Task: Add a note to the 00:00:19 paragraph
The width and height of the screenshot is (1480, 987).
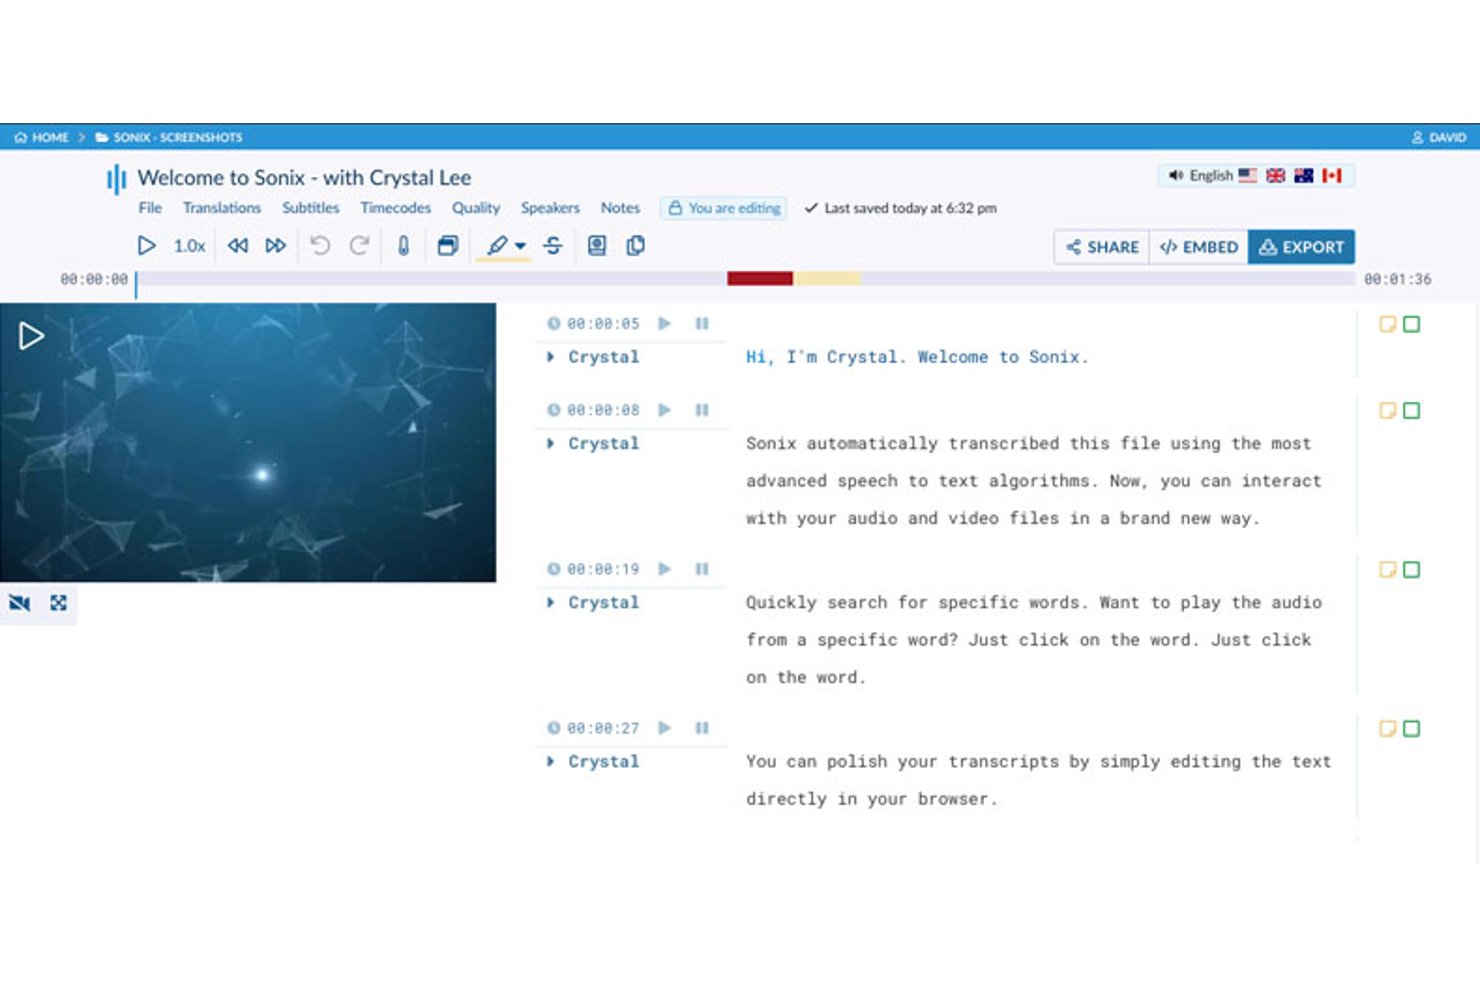Action: point(1387,570)
